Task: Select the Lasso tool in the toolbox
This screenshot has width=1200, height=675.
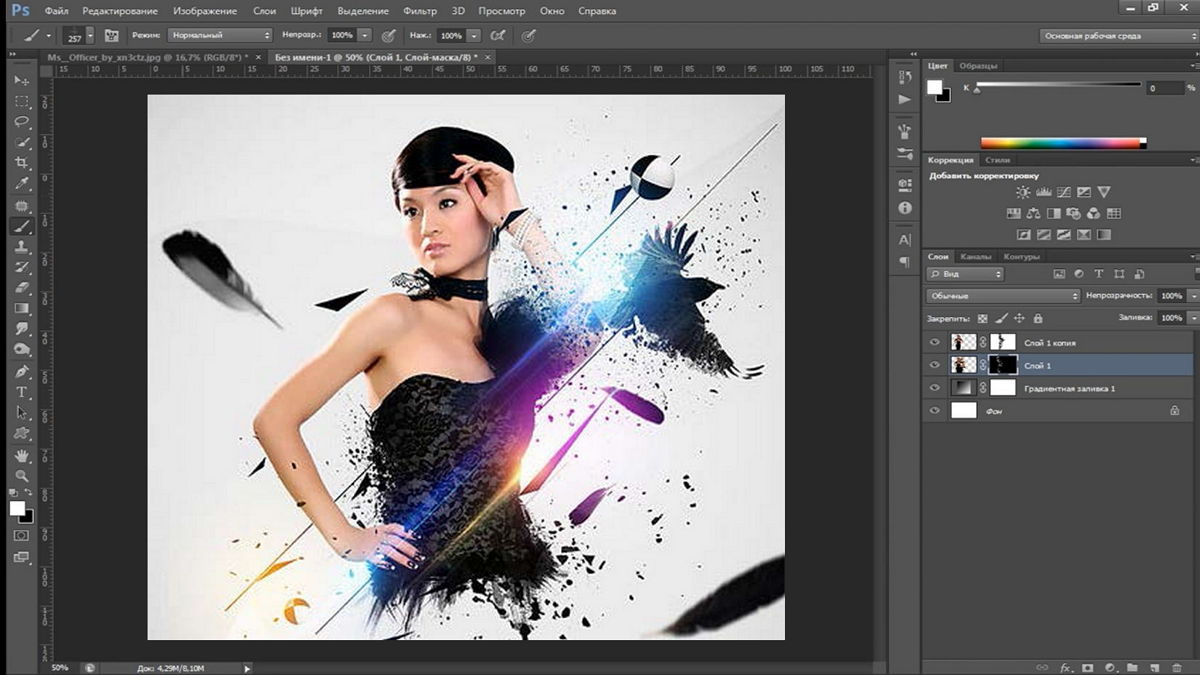Action: 21,121
